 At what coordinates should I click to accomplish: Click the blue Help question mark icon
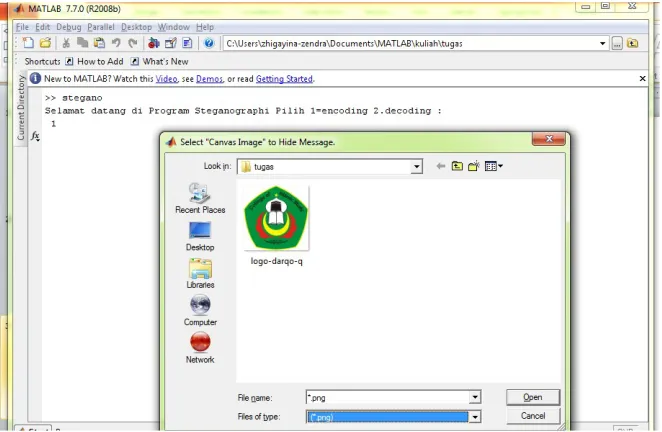209,43
